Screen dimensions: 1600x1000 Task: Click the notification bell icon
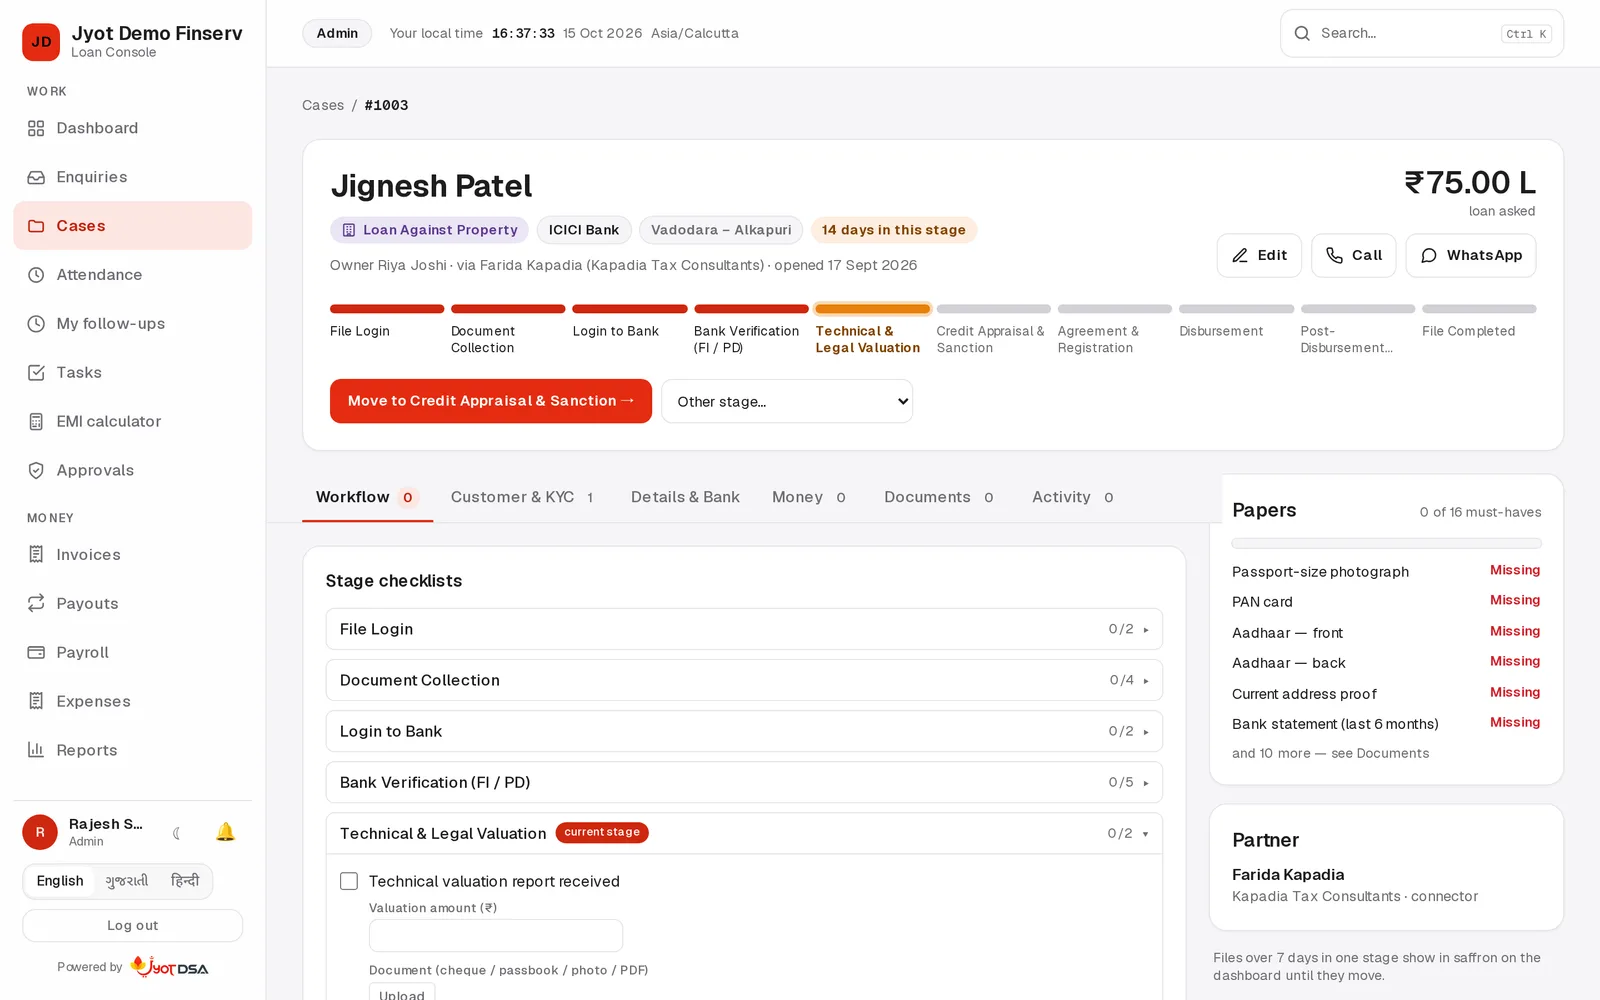point(225,832)
